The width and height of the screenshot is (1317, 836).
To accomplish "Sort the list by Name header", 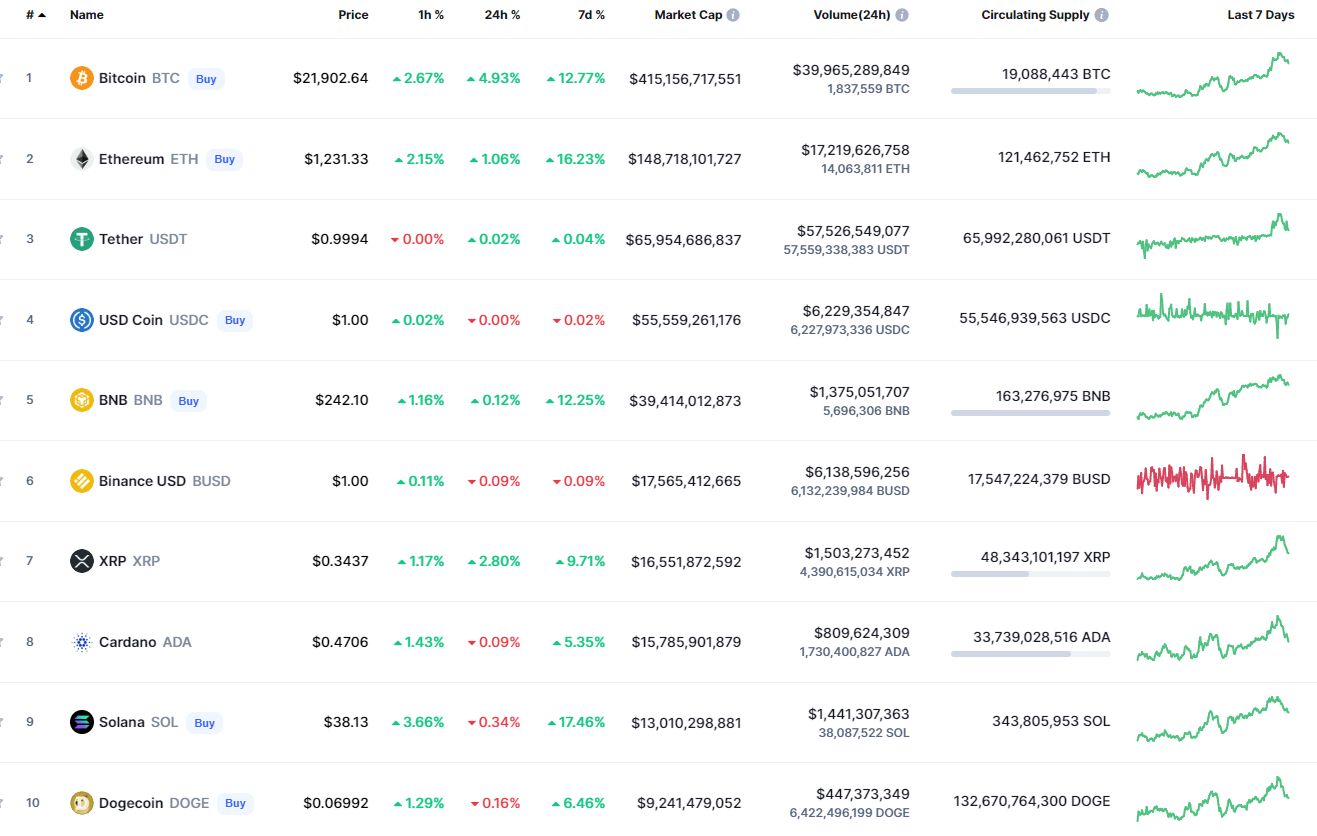I will point(87,15).
